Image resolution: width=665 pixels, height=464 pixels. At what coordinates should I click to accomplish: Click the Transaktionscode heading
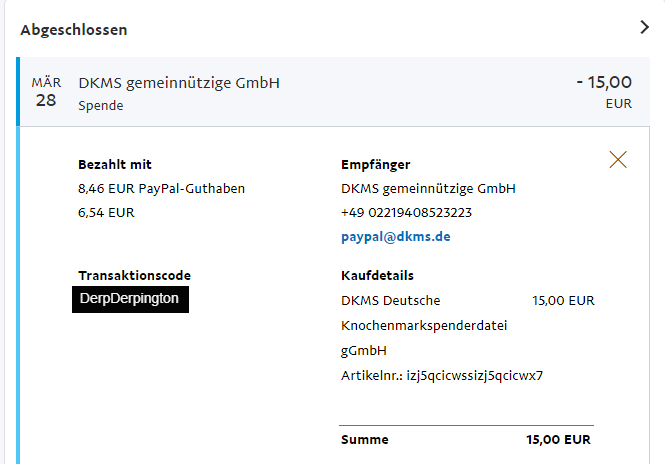[134, 276]
